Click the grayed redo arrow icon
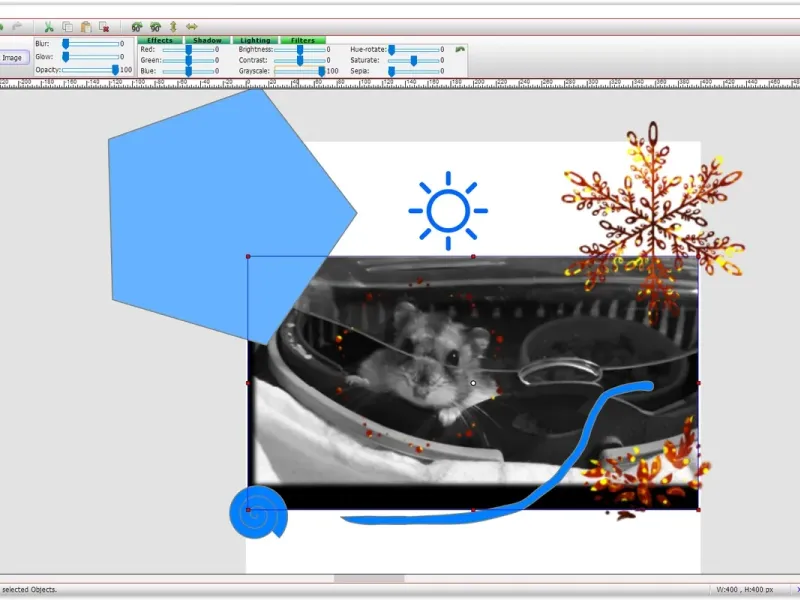 17,26
